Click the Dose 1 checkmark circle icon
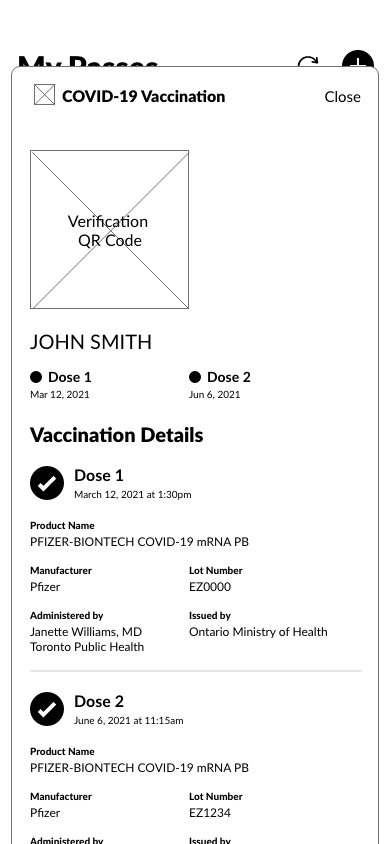This screenshot has width=390, height=844. (x=47, y=483)
